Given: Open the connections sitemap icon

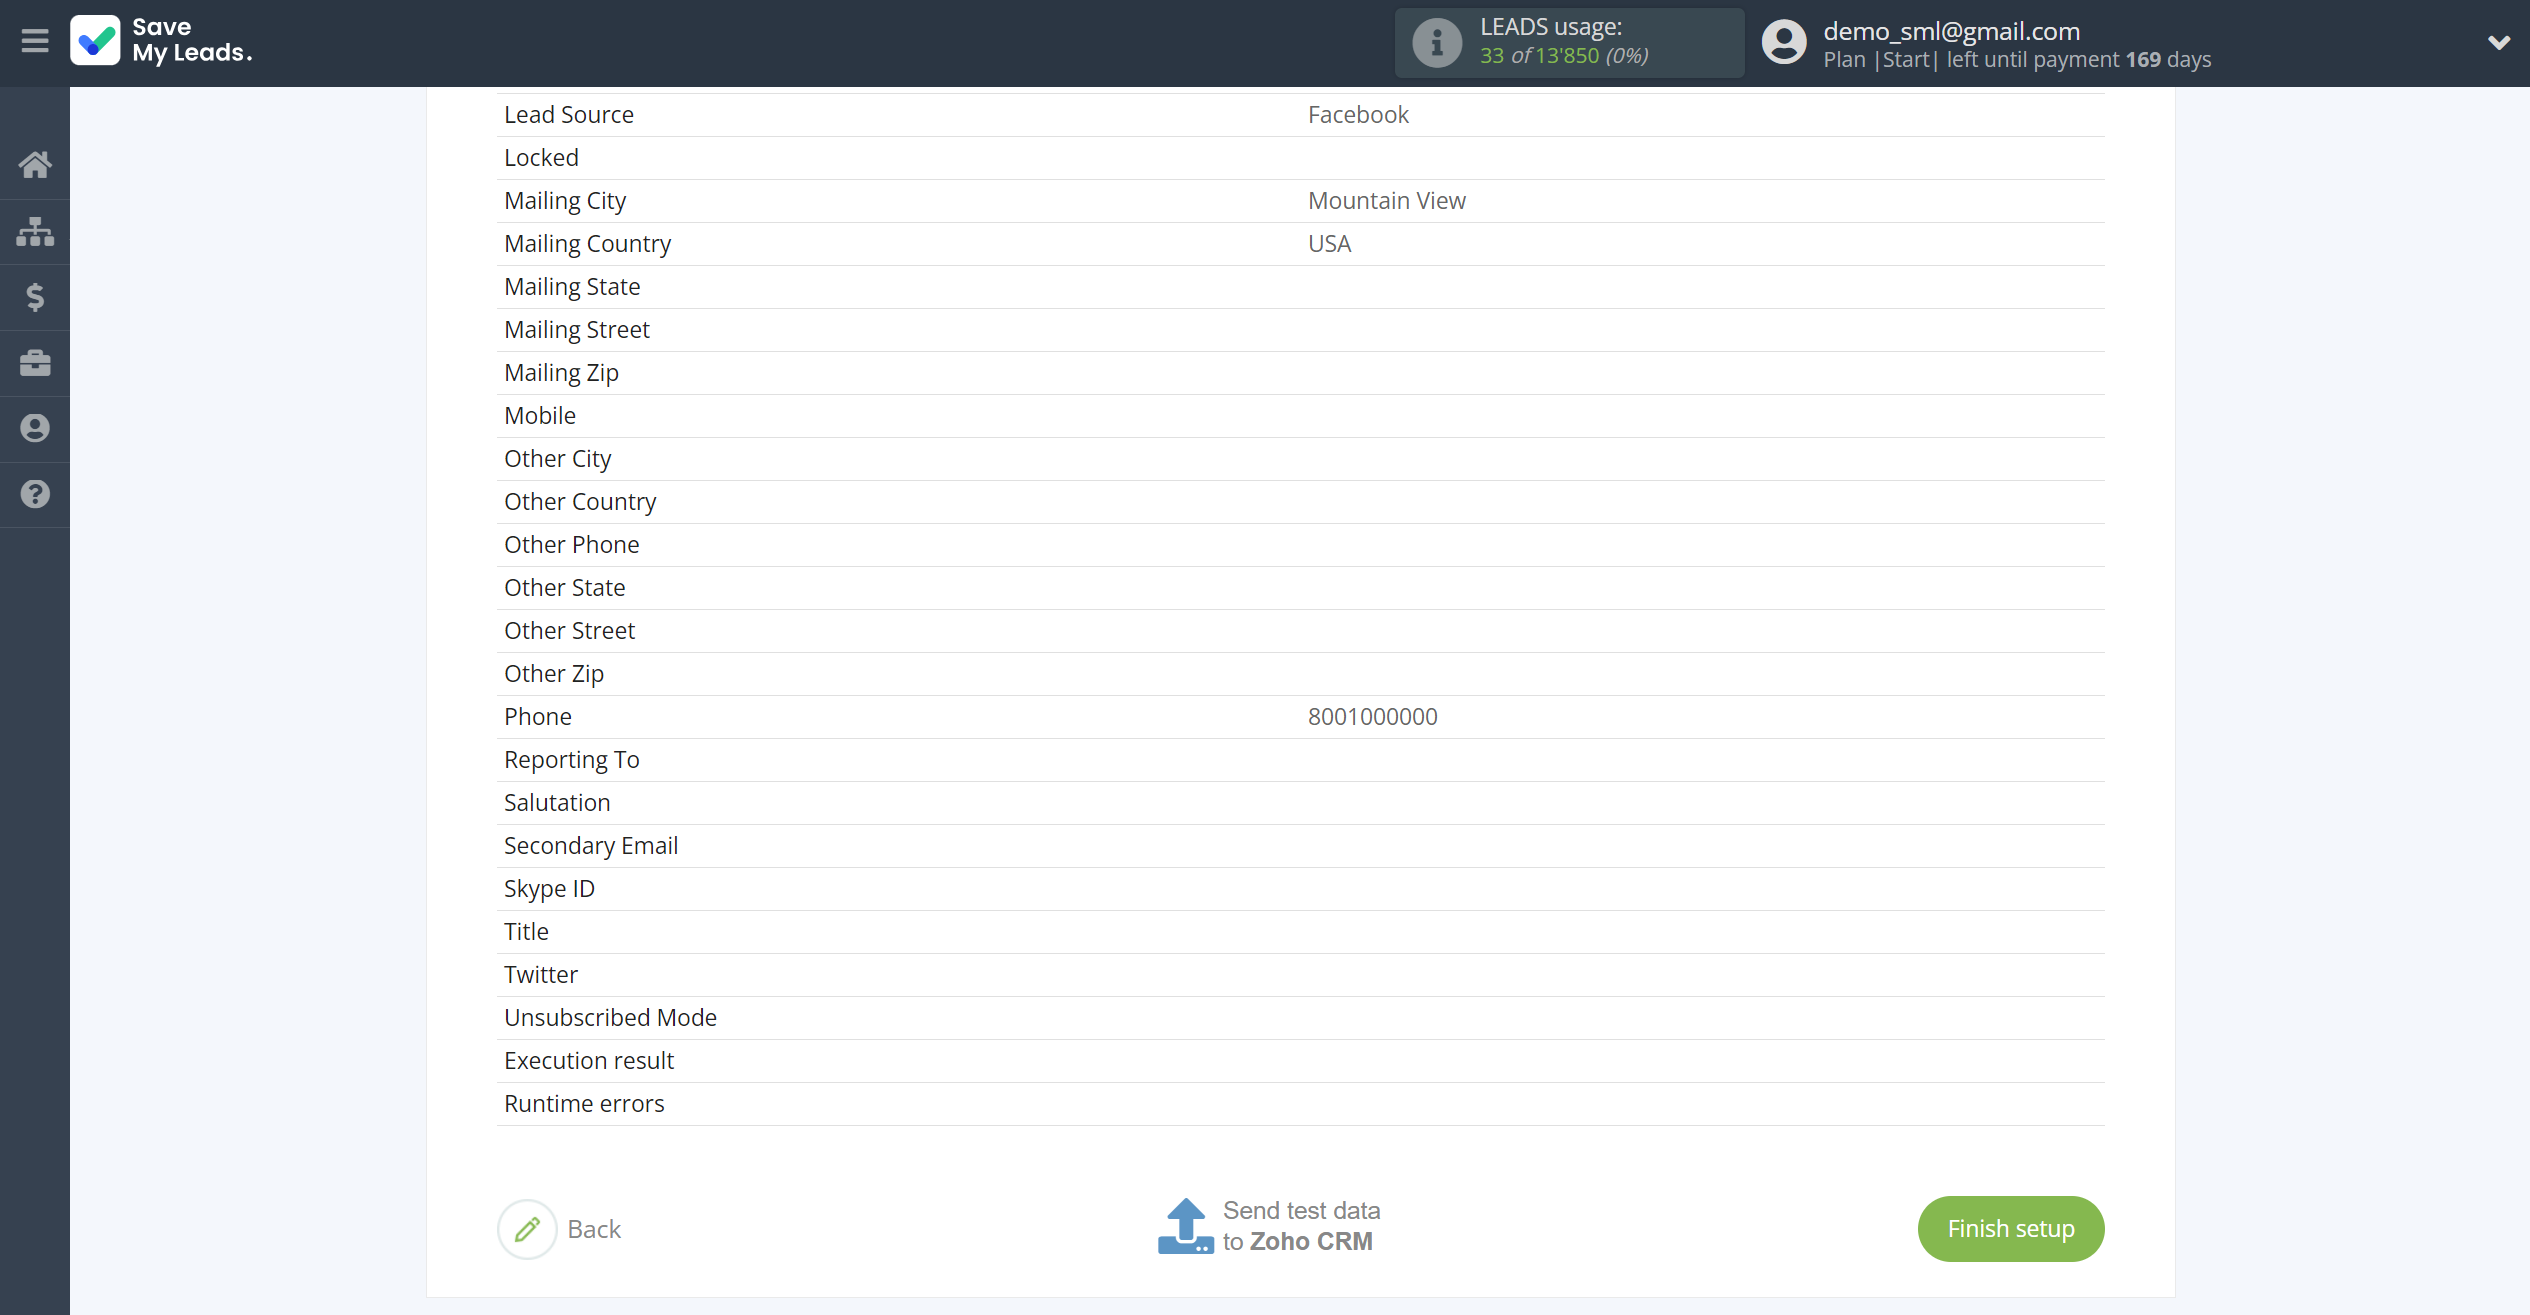Looking at the screenshot, I should [35, 231].
